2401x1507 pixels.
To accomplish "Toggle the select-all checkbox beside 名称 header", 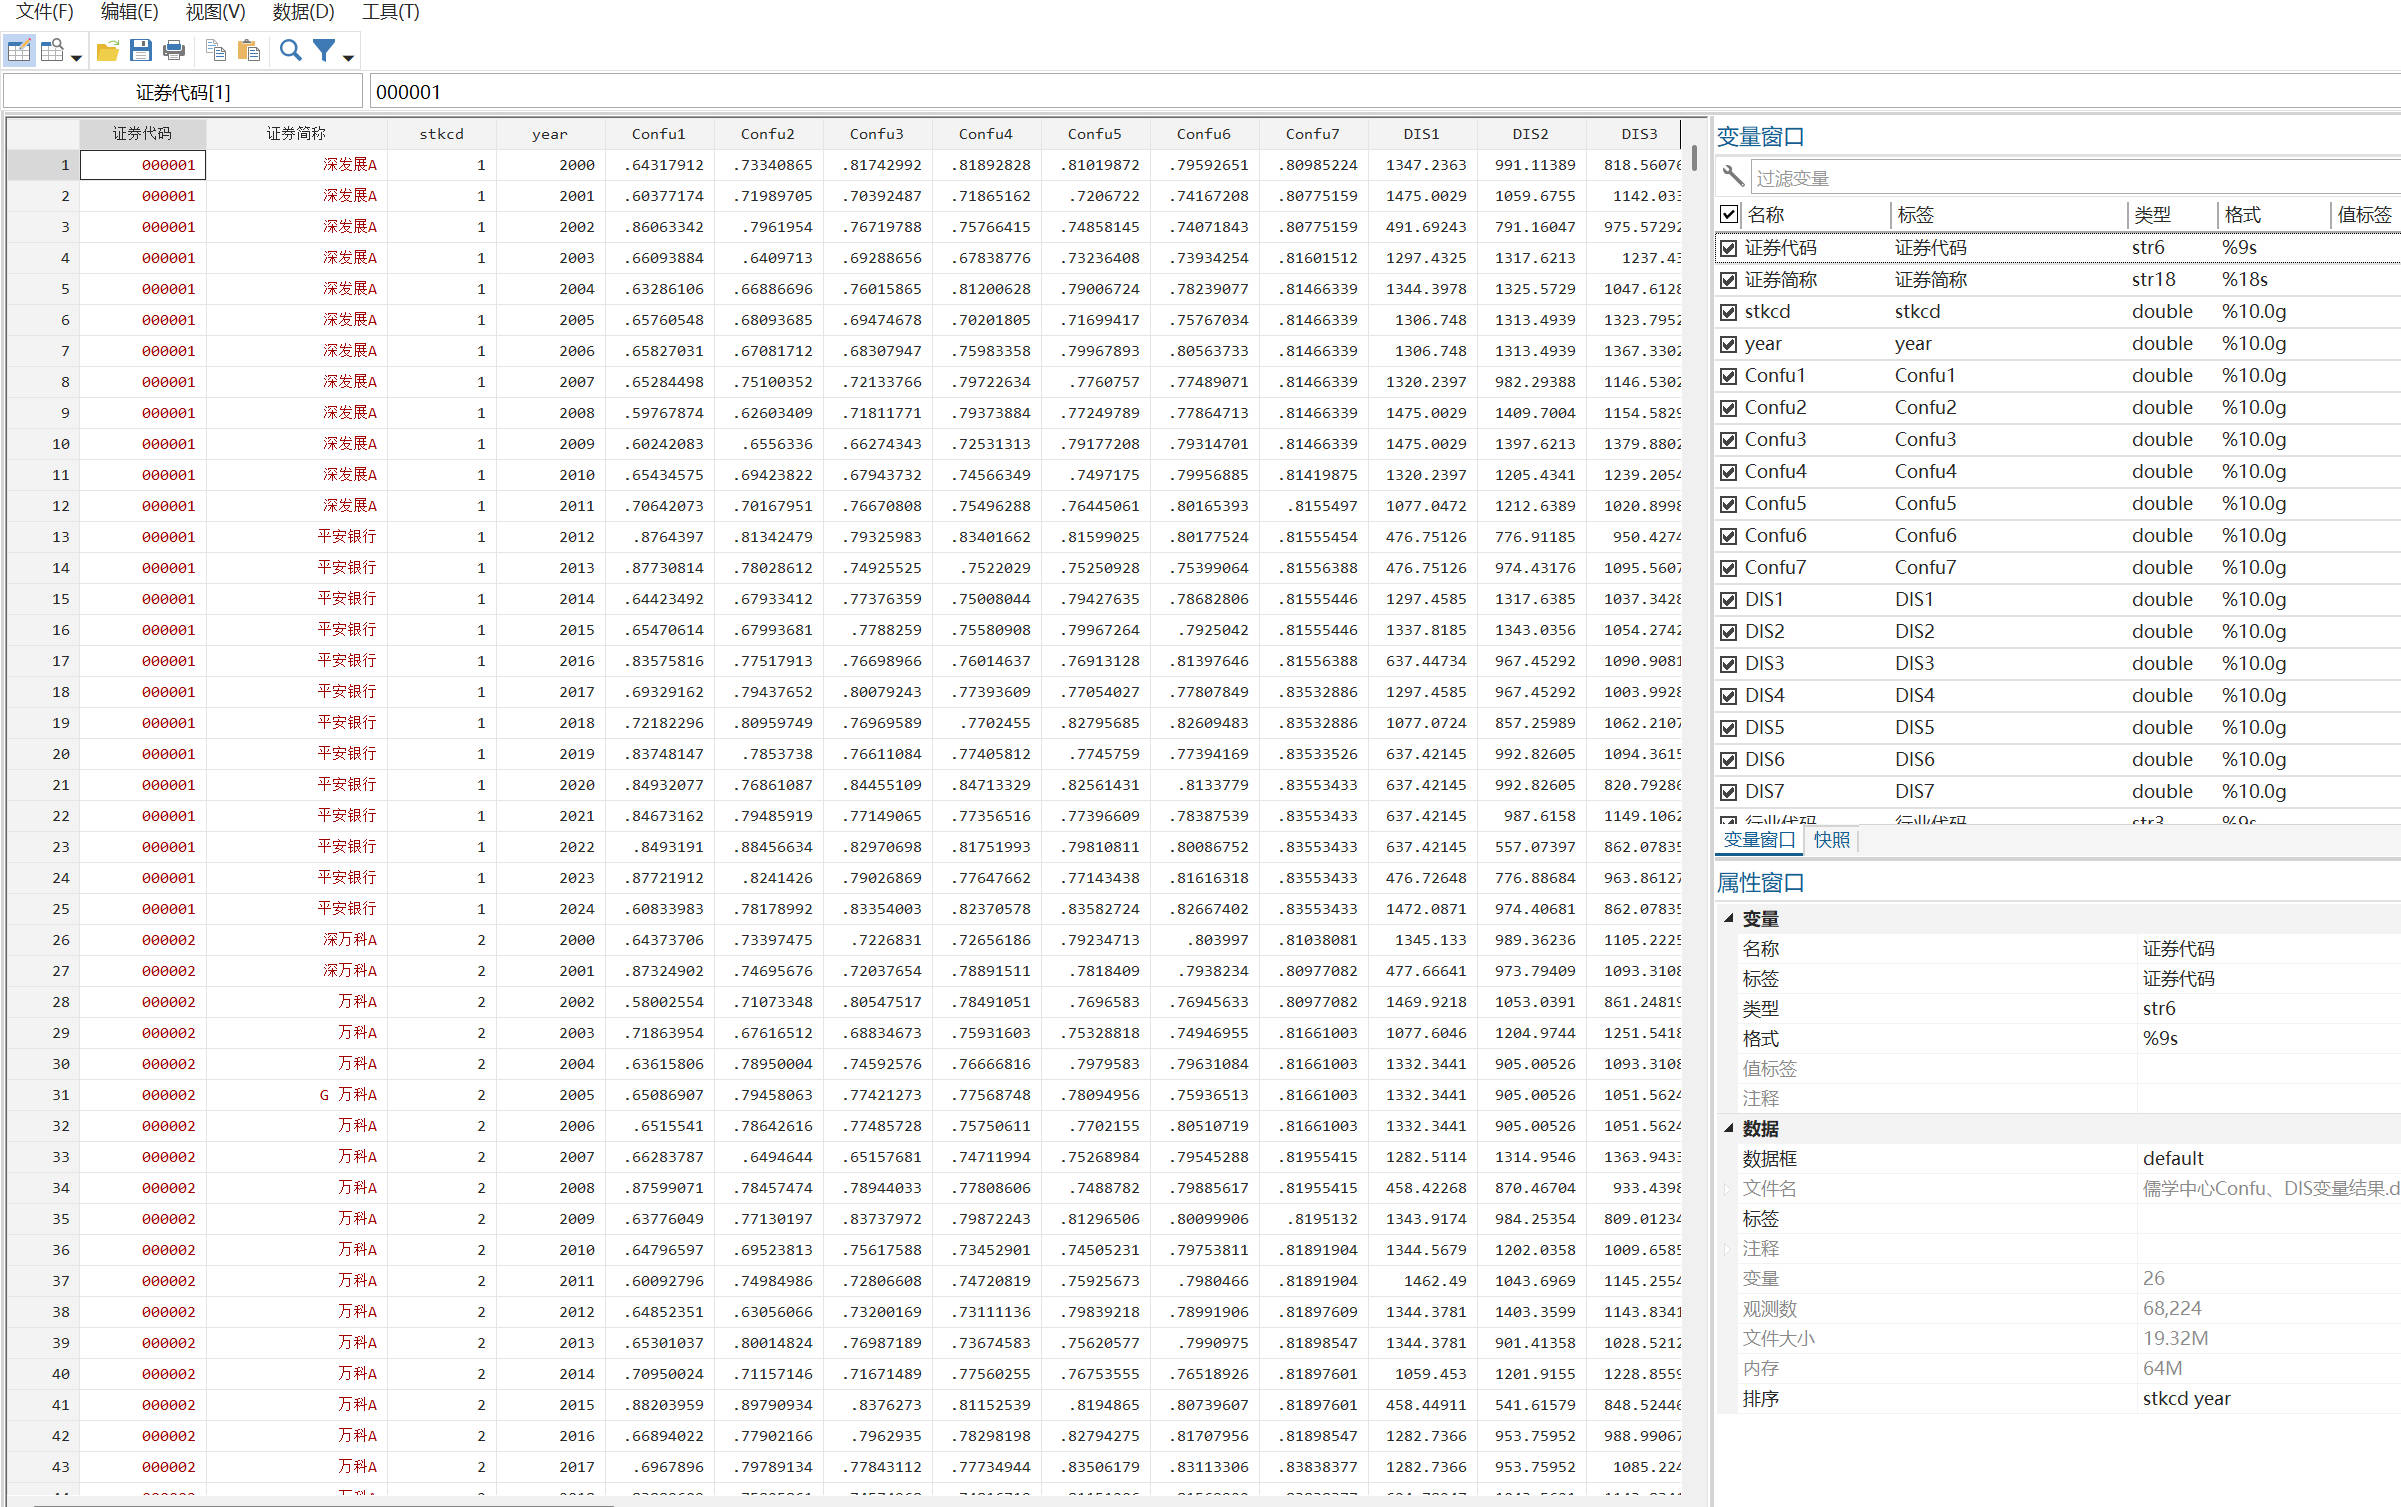I will pos(1729,214).
